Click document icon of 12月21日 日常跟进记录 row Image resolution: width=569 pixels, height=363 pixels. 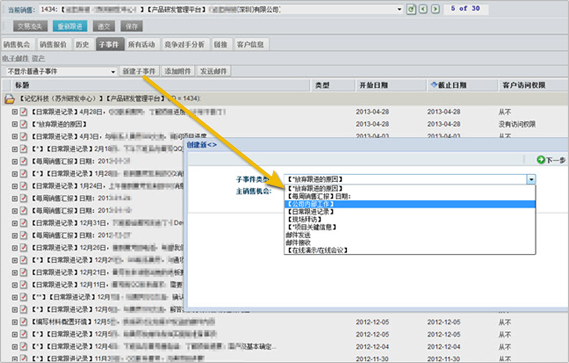tap(24, 272)
